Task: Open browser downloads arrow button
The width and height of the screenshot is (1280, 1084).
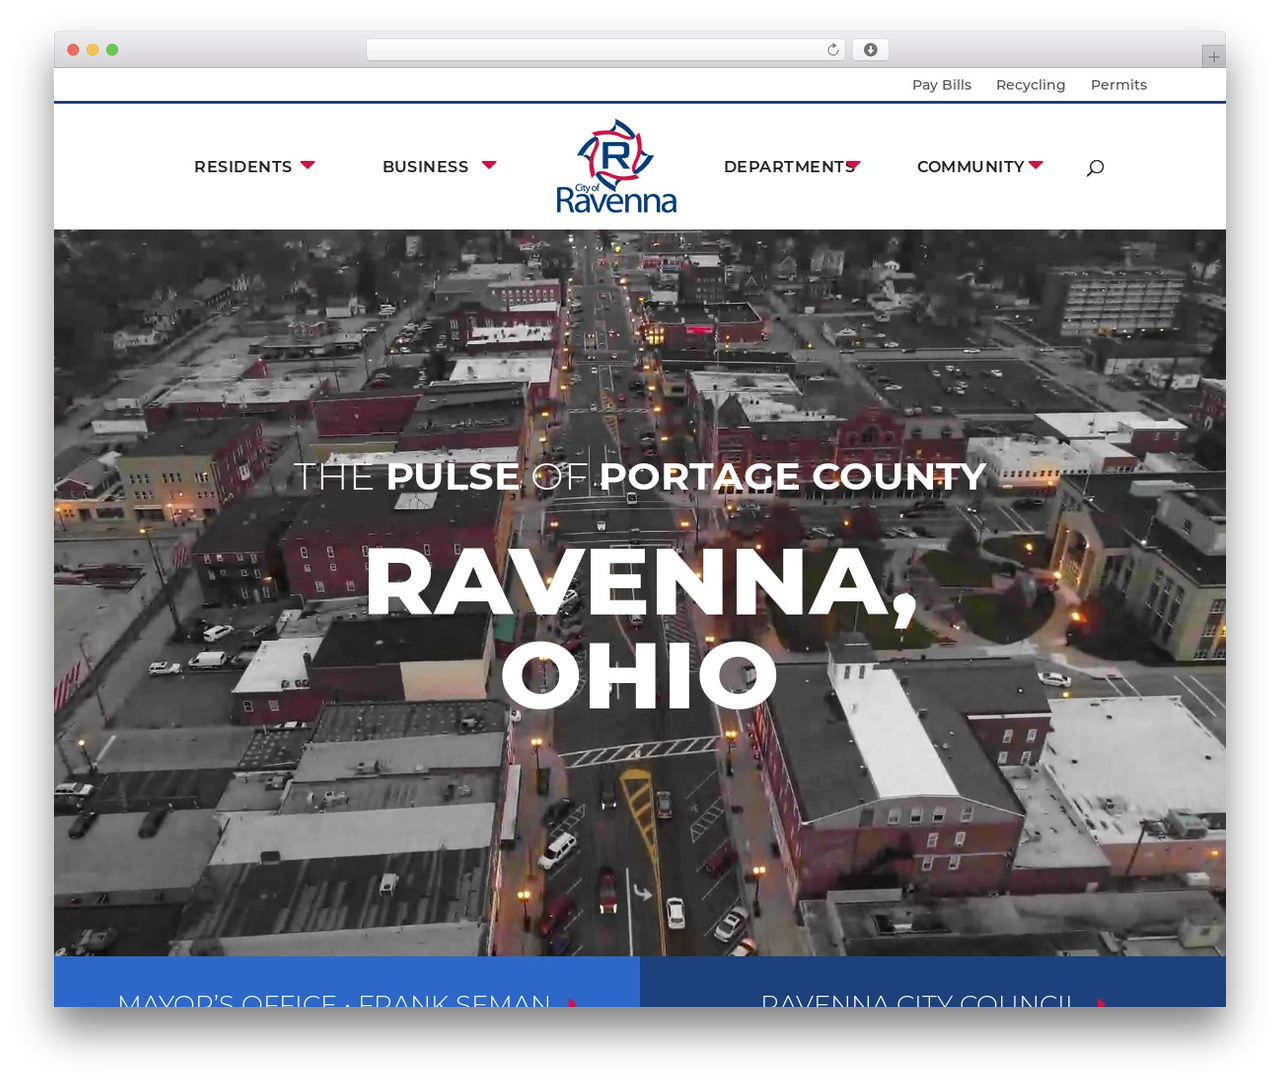Action: [x=870, y=50]
